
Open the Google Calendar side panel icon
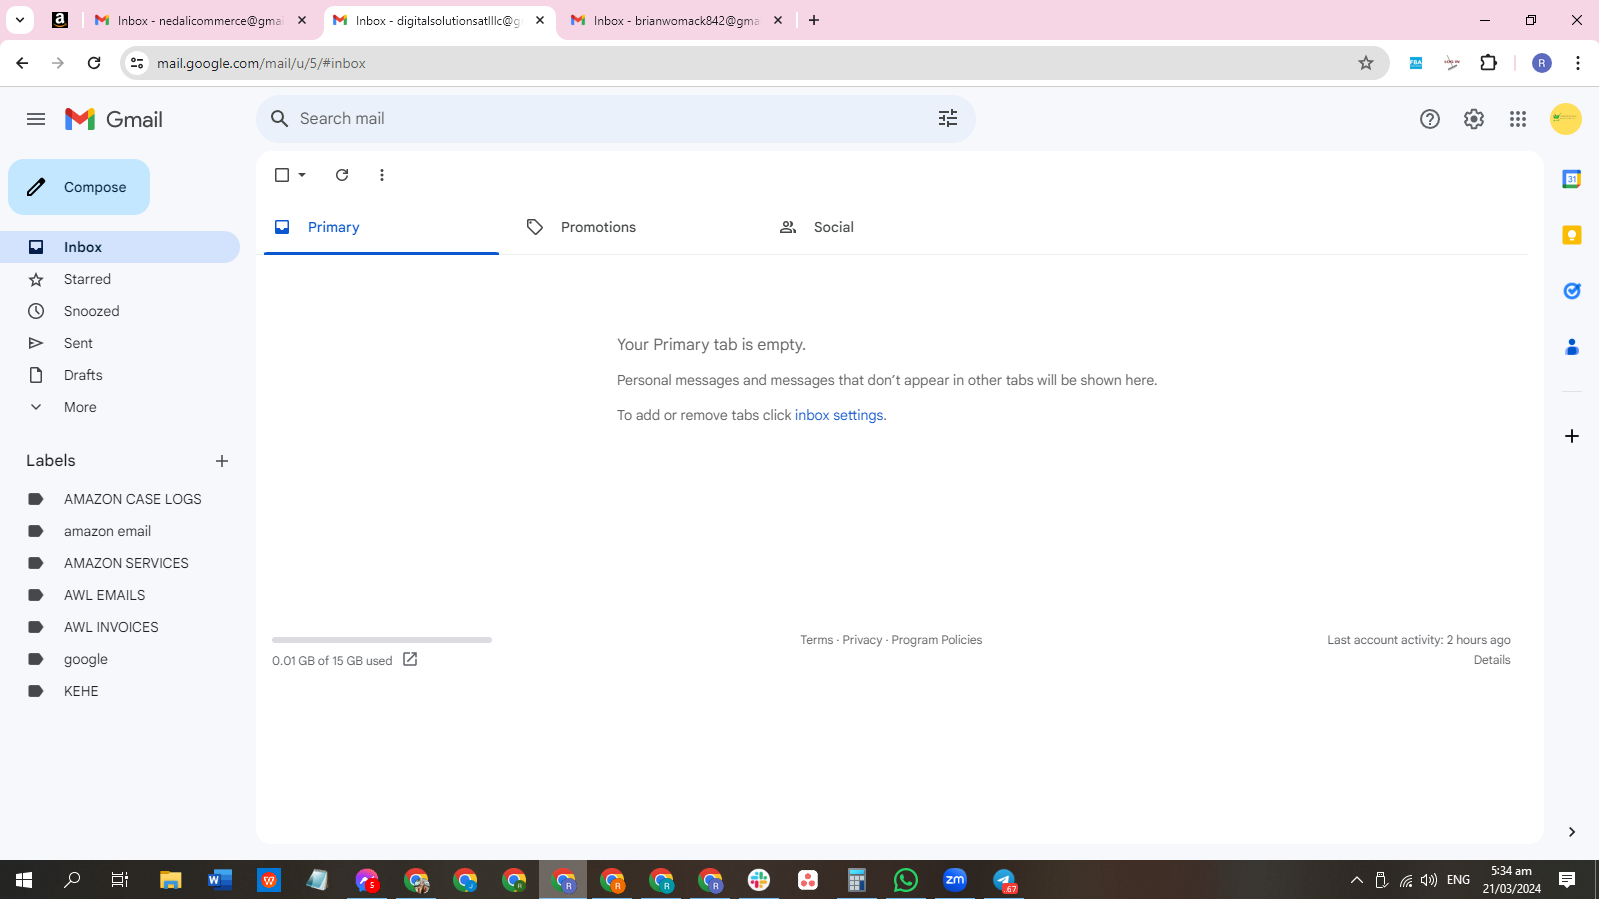pyautogui.click(x=1571, y=179)
